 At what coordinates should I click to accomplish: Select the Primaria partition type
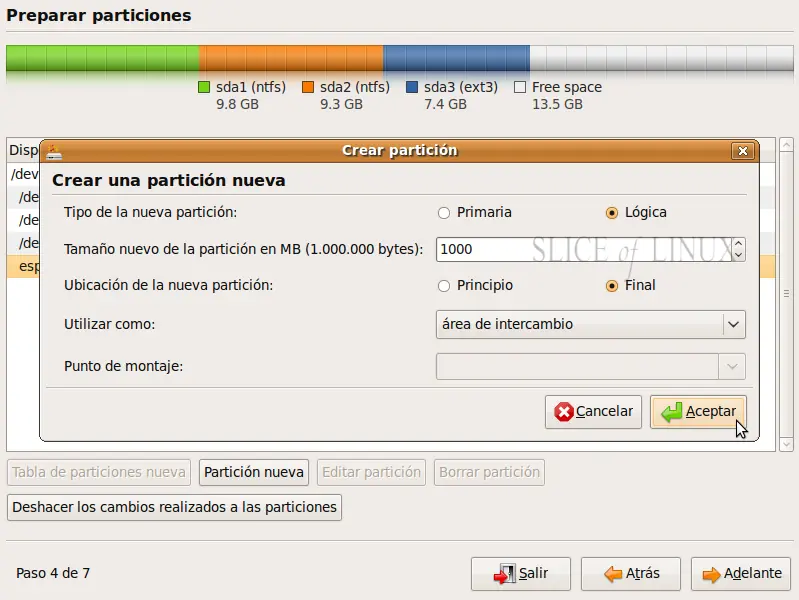coord(444,213)
